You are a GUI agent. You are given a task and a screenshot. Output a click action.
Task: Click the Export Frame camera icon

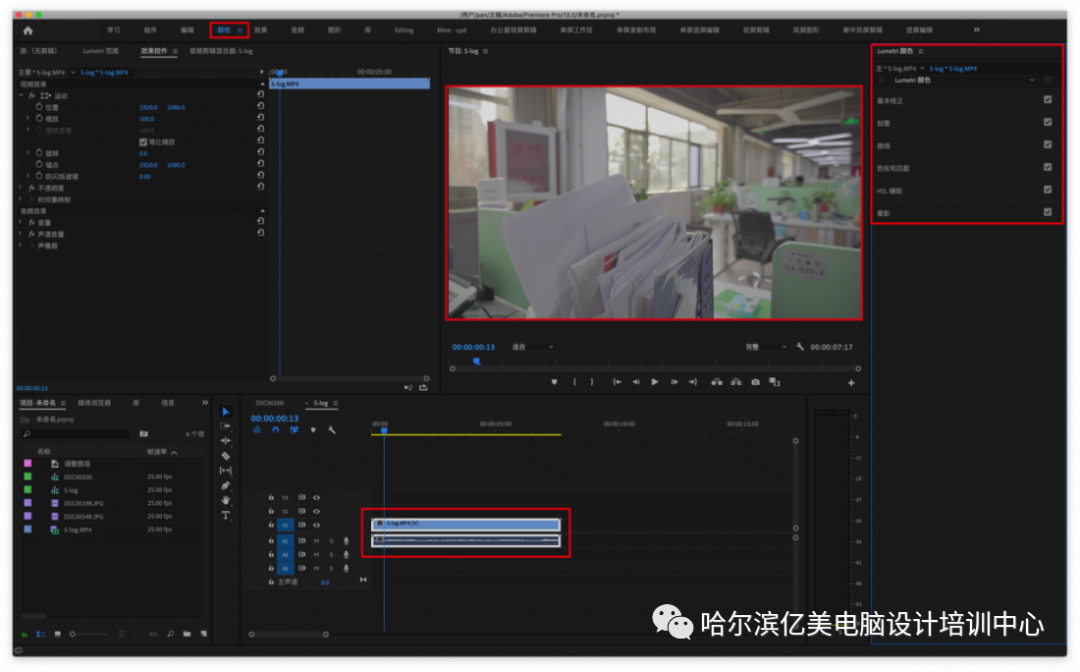(755, 382)
